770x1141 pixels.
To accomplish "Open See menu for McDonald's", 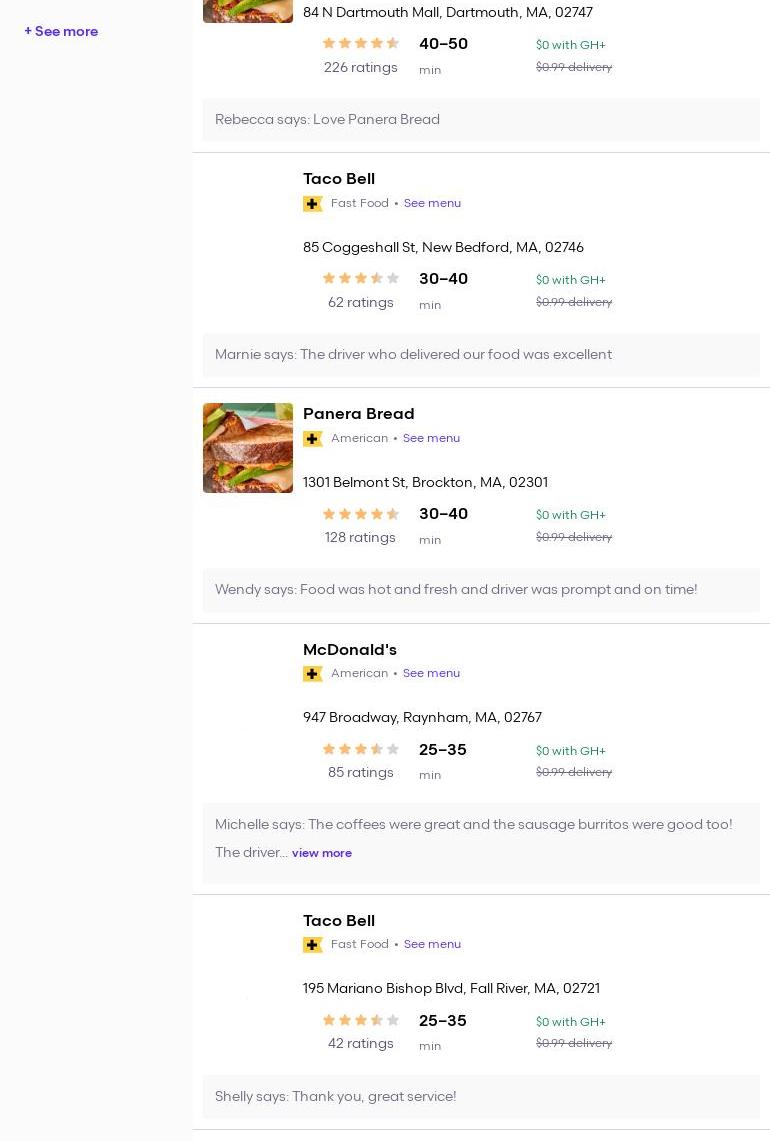I will click(x=431, y=673).
